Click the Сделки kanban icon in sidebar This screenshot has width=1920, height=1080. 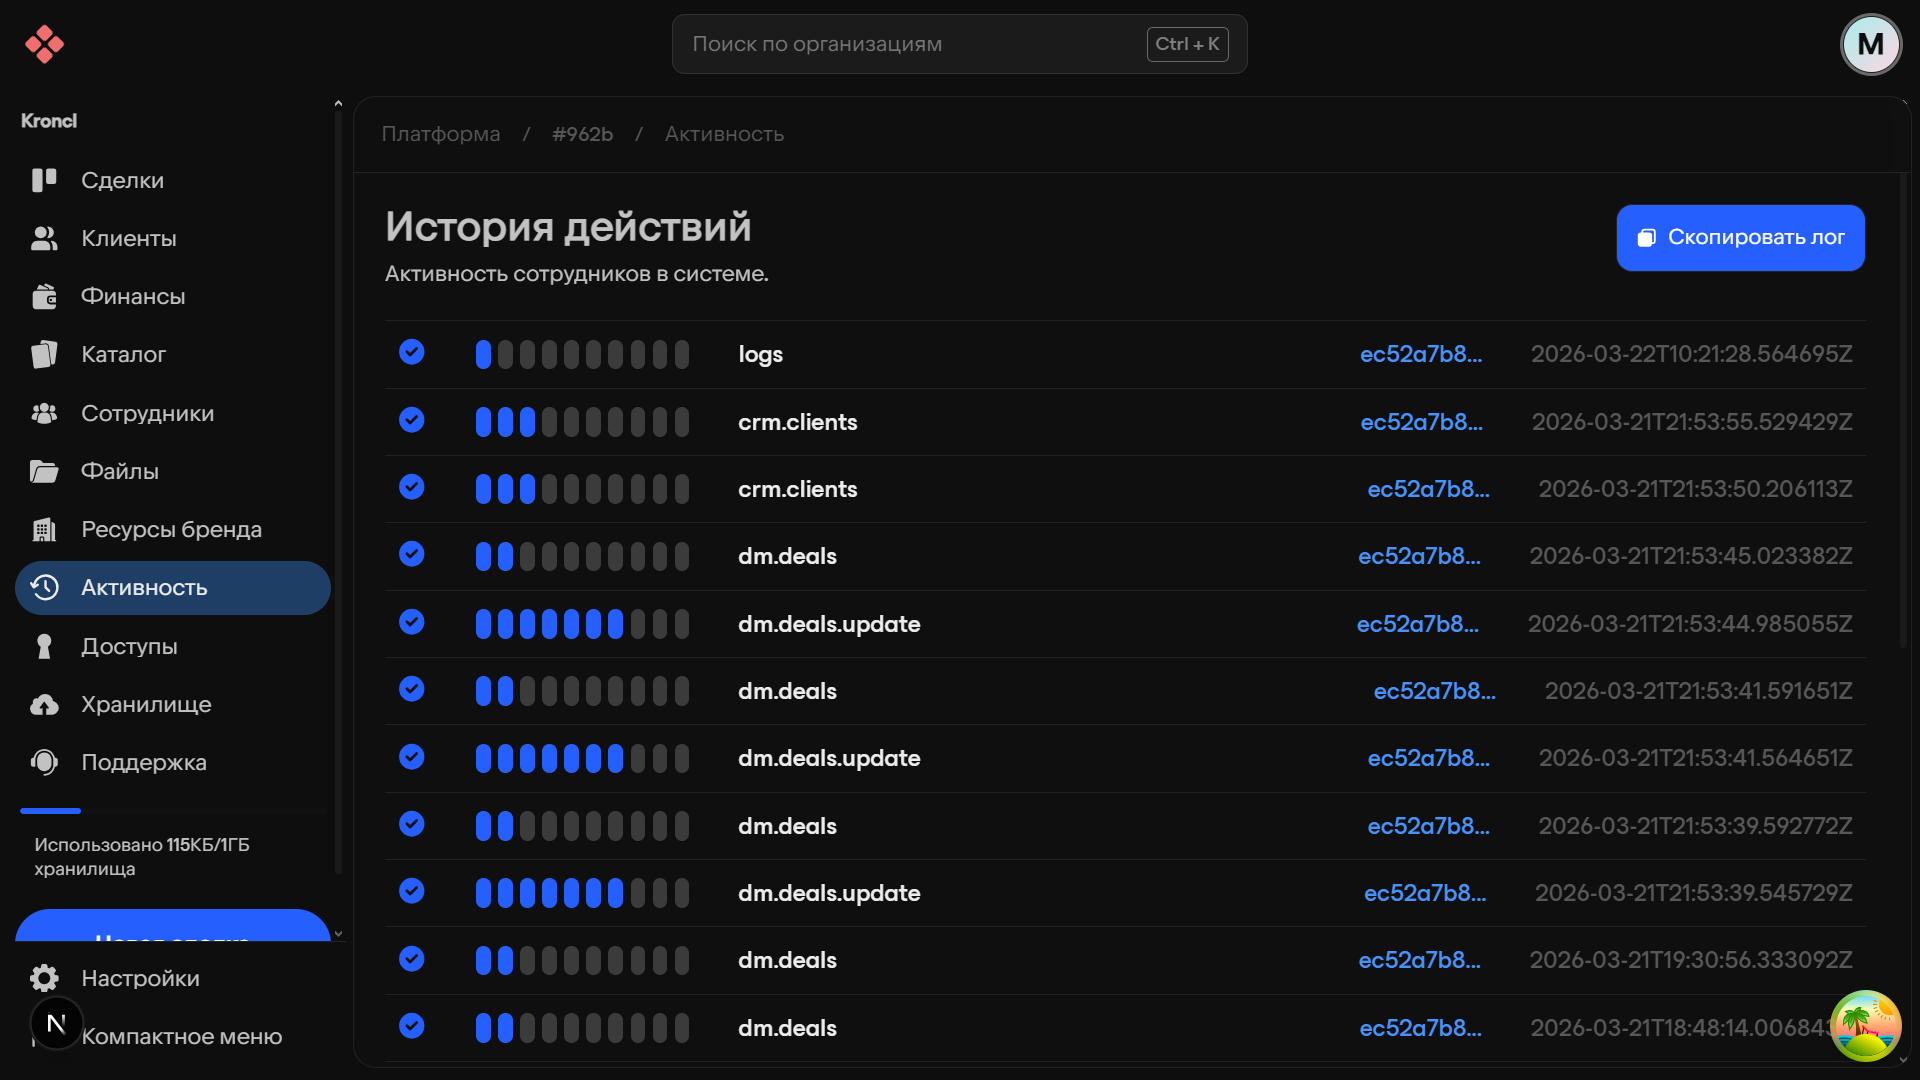(44, 180)
